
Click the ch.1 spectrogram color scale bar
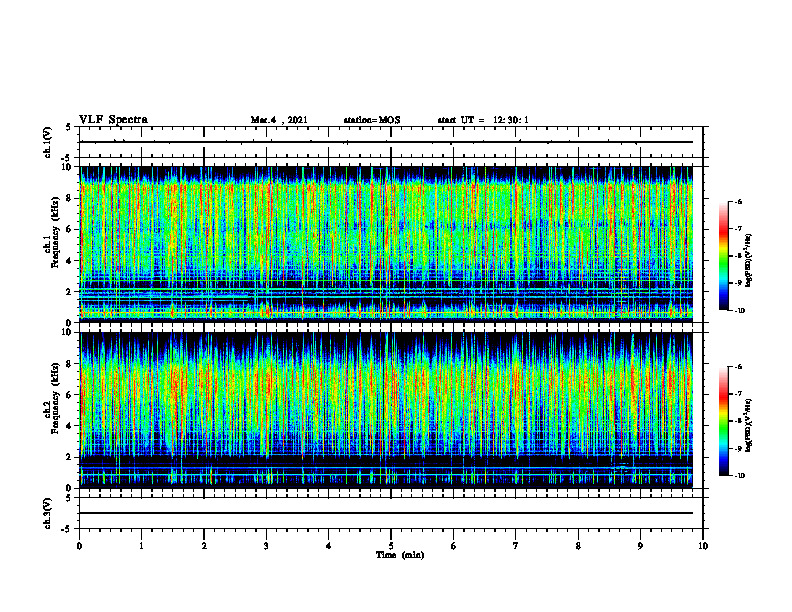click(723, 256)
